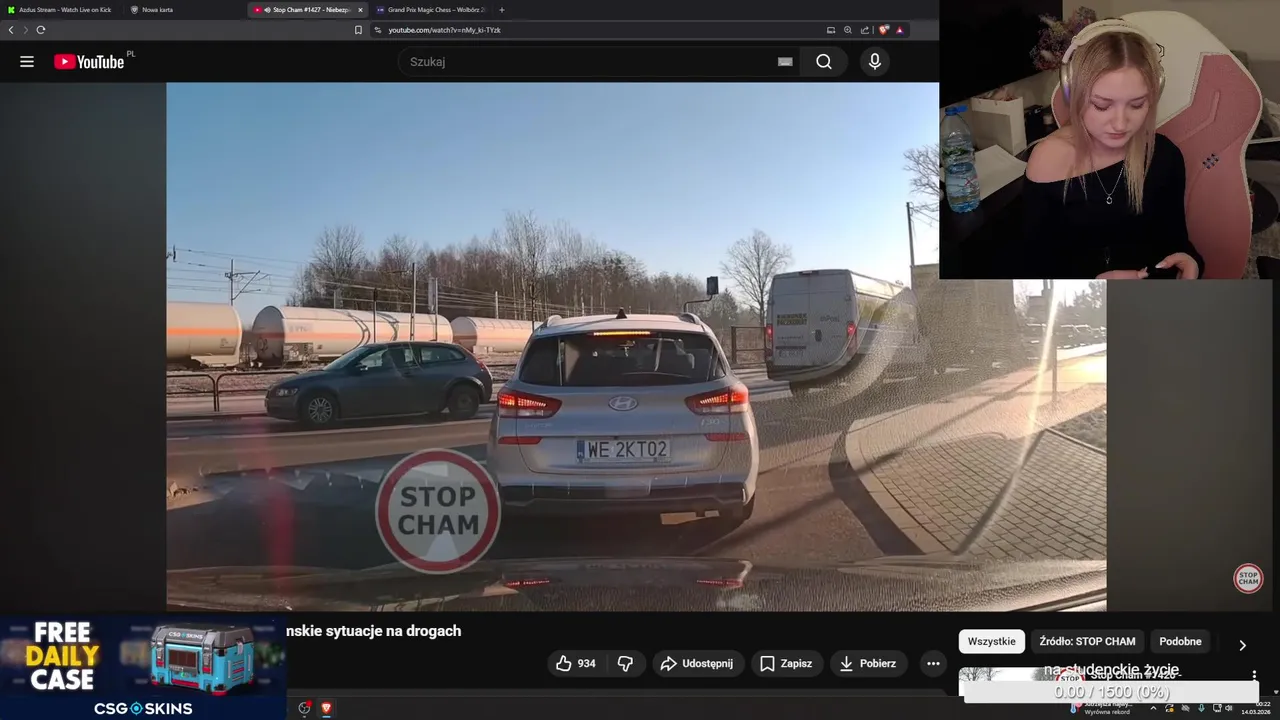Close the Stop Cham #1427 tab
The image size is (1280, 720).
tap(360, 10)
